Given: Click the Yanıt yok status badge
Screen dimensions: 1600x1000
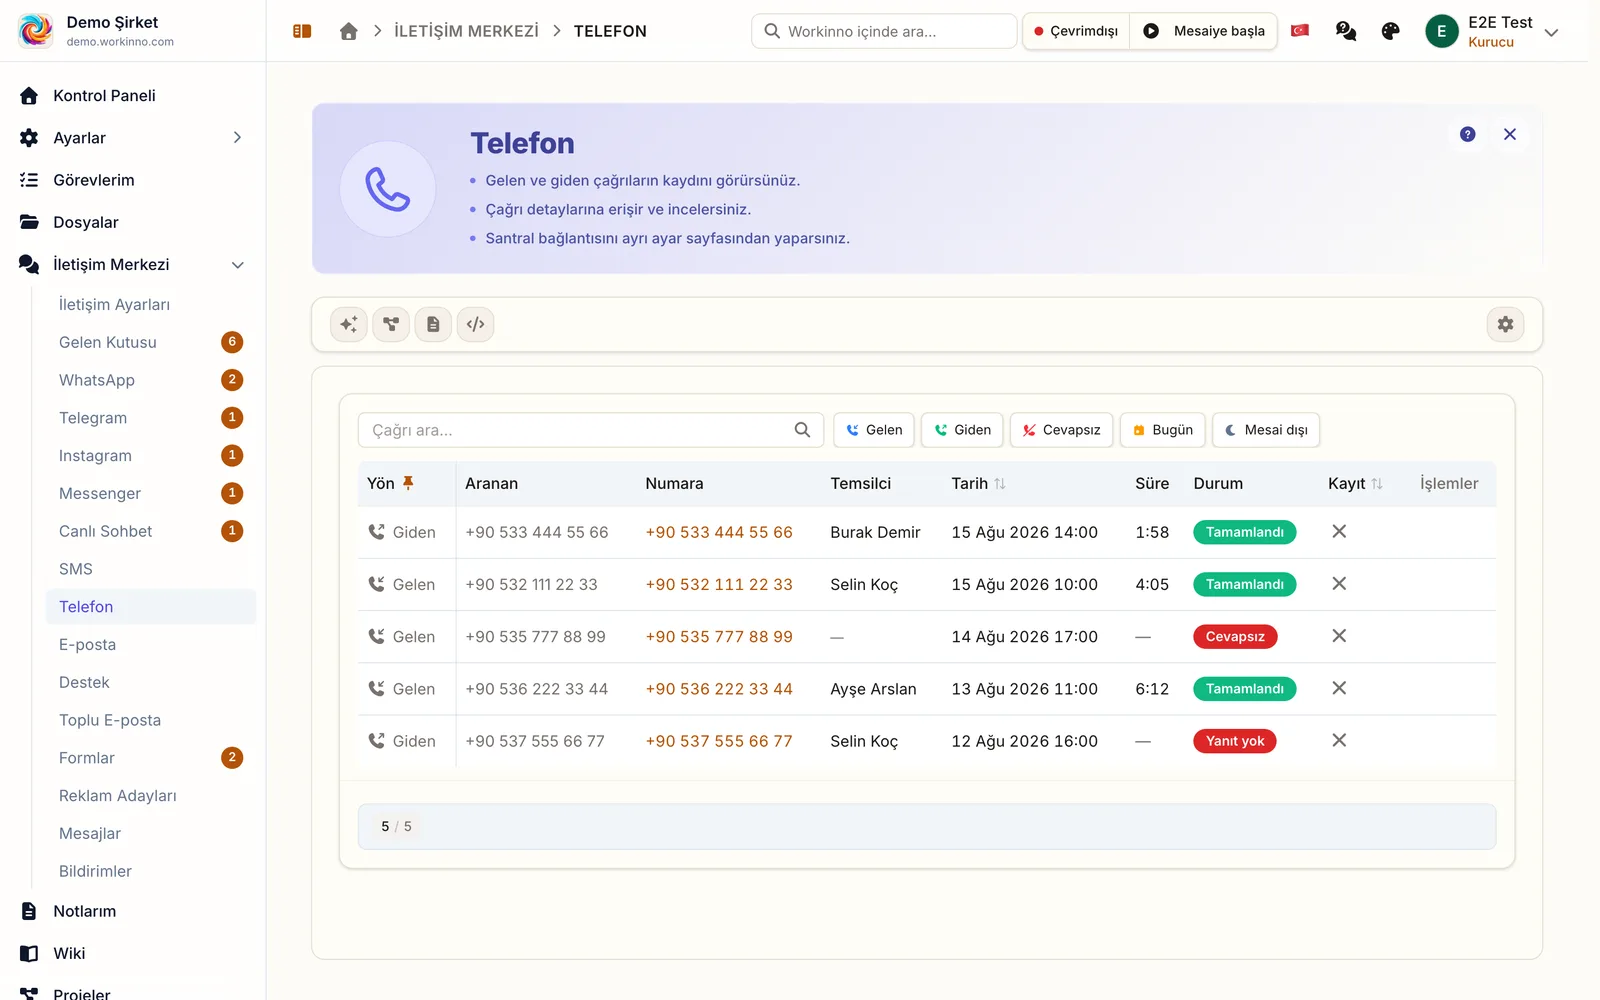Looking at the screenshot, I should tap(1235, 741).
